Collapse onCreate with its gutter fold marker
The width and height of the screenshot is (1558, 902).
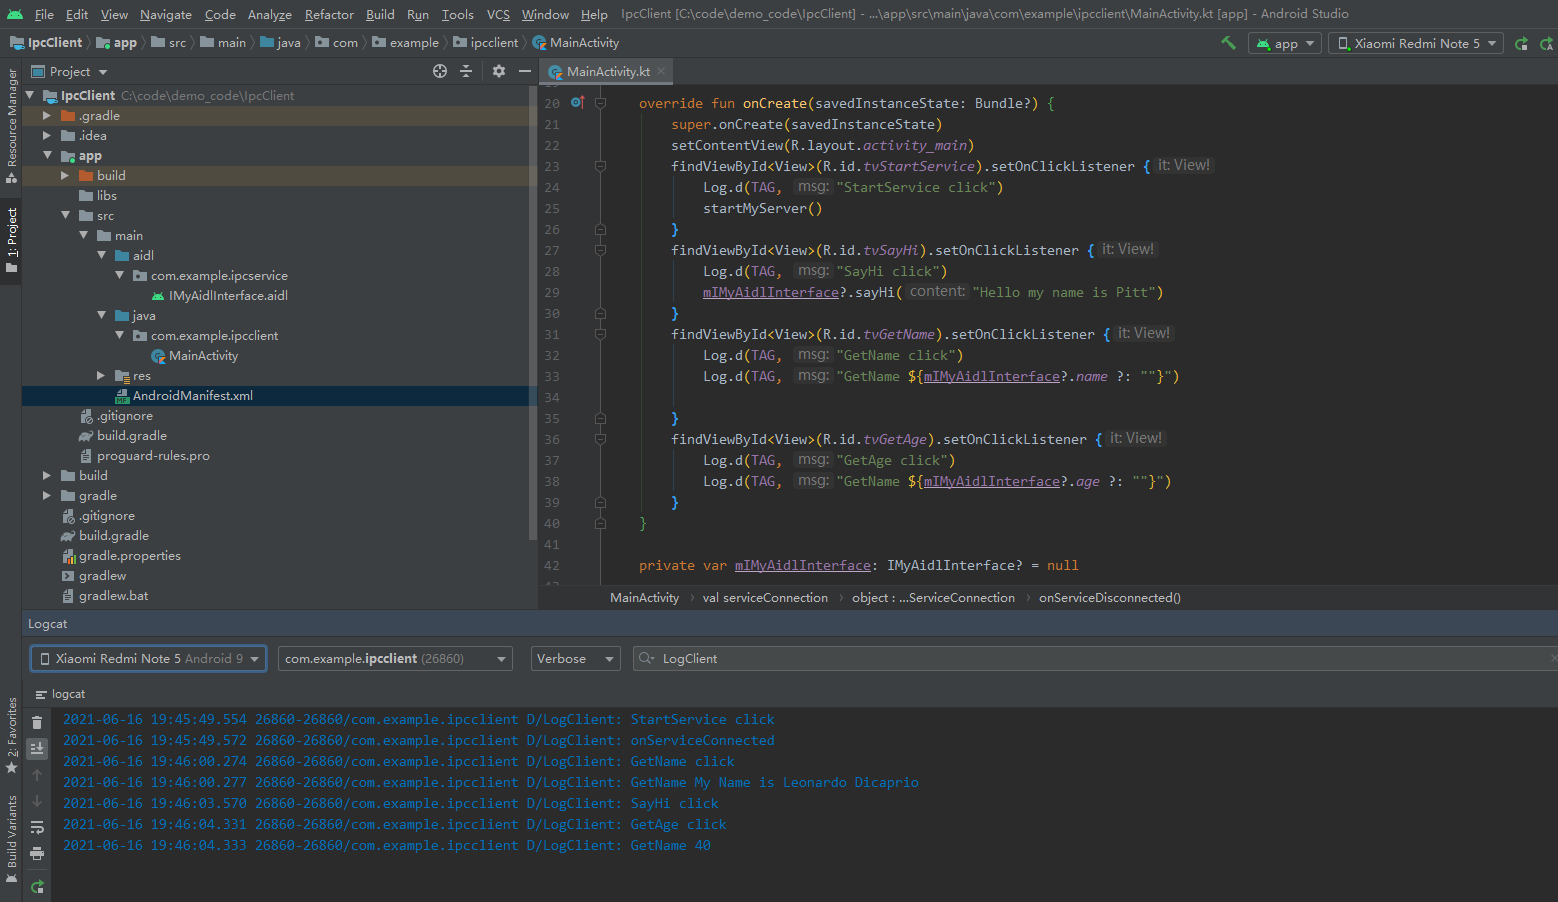tap(600, 103)
